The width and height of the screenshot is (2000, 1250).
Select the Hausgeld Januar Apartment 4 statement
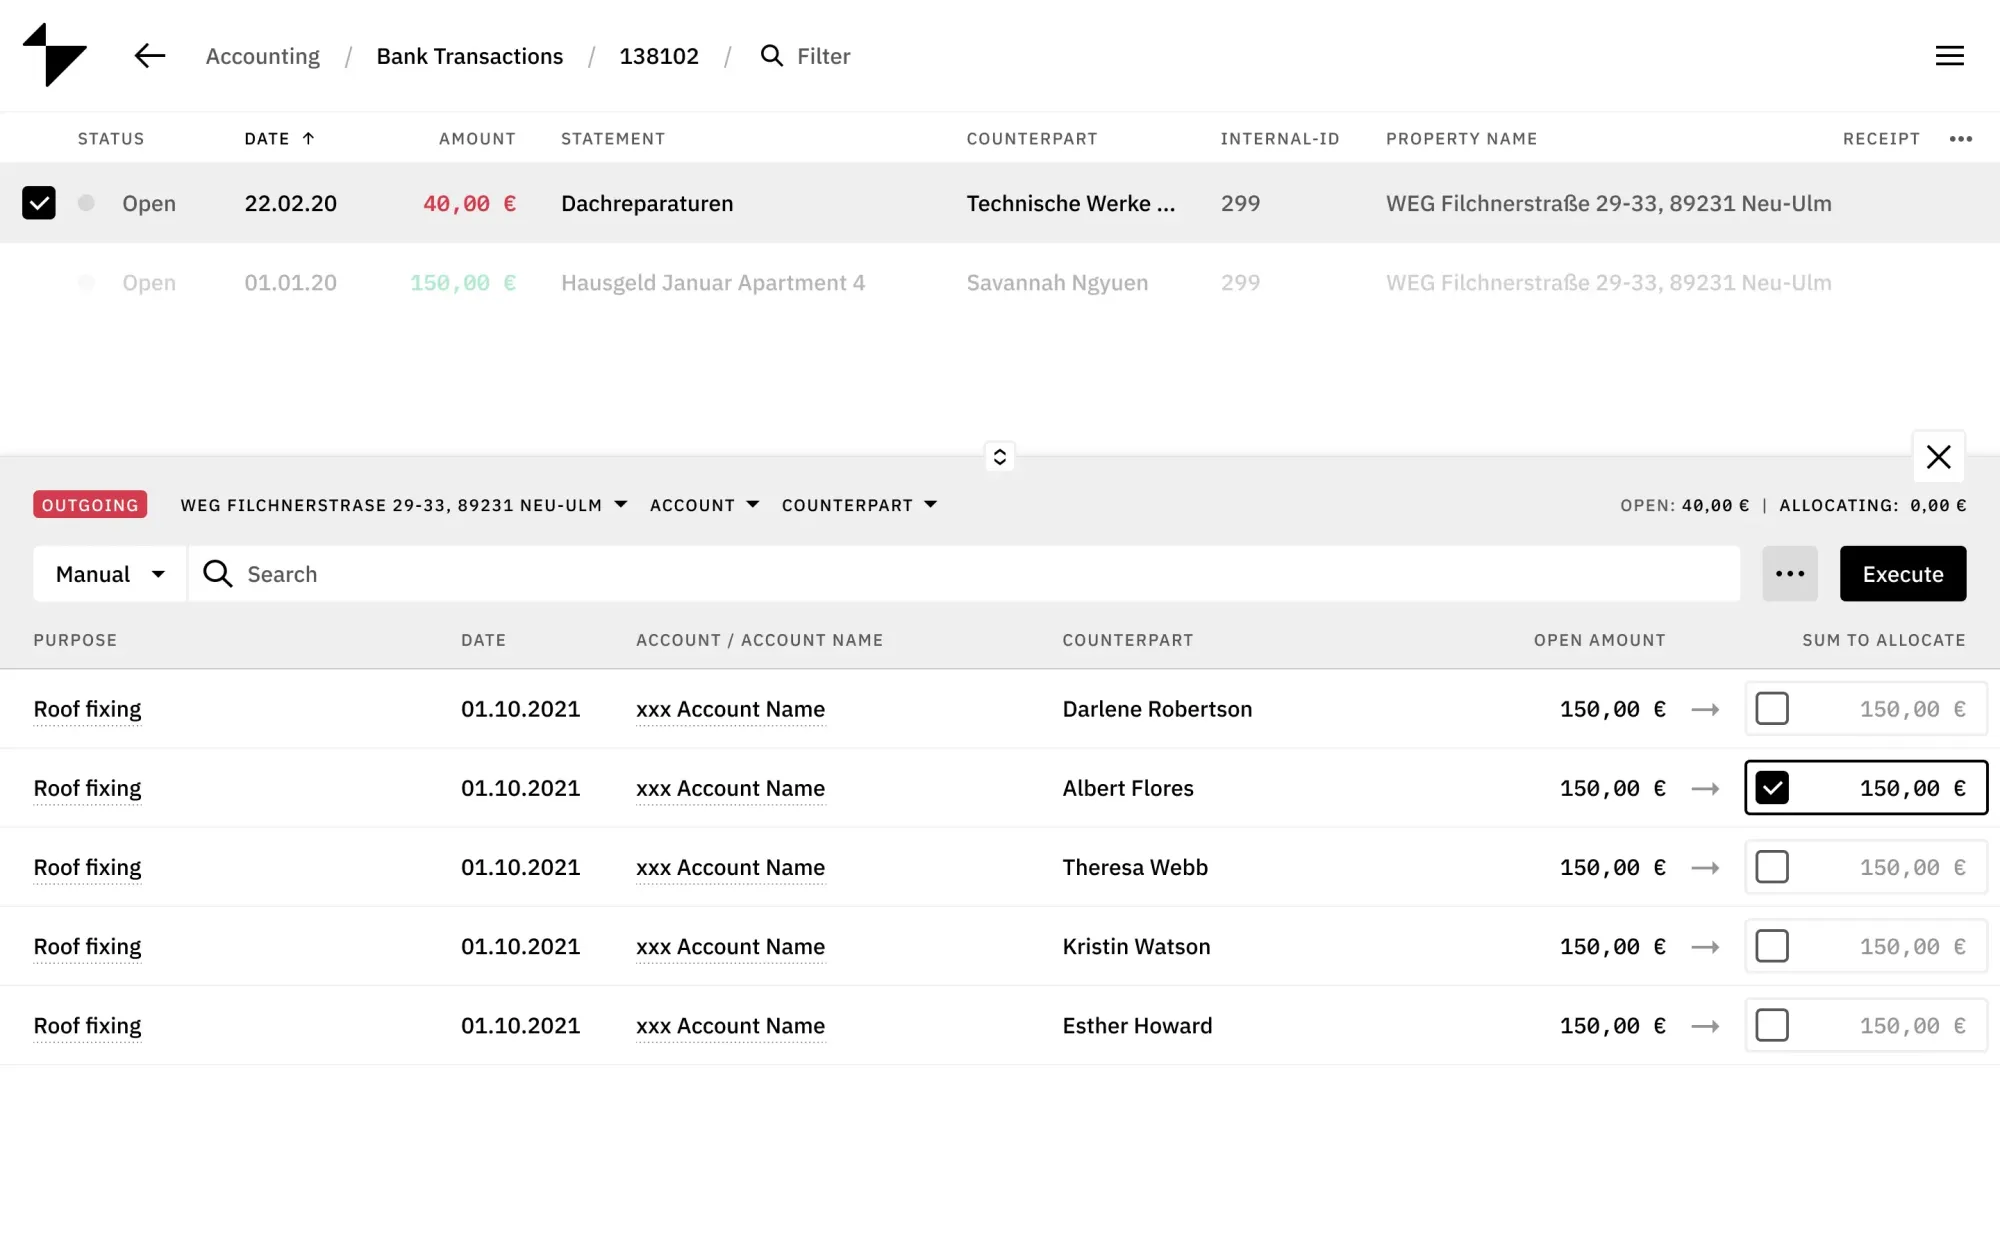coord(712,283)
